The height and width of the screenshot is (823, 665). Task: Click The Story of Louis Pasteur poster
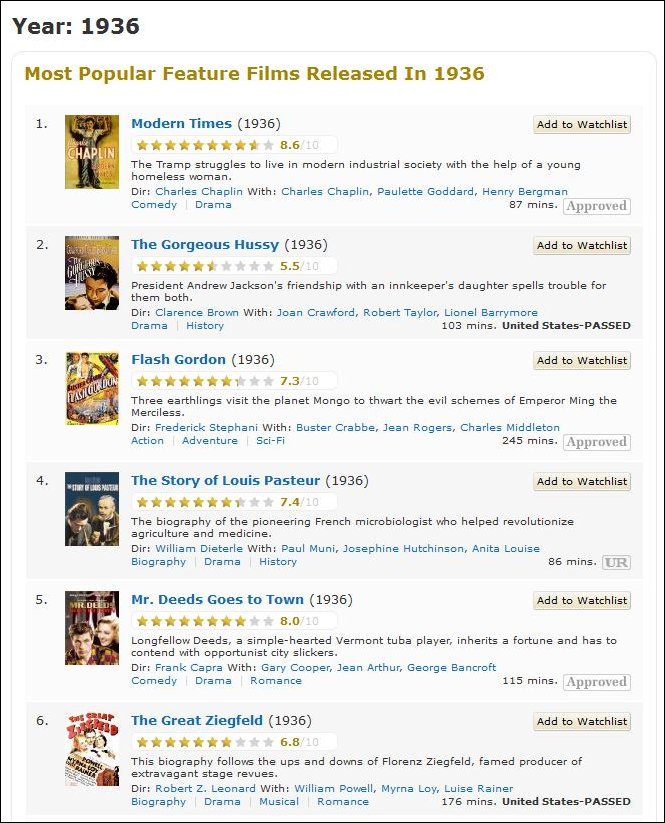click(91, 508)
